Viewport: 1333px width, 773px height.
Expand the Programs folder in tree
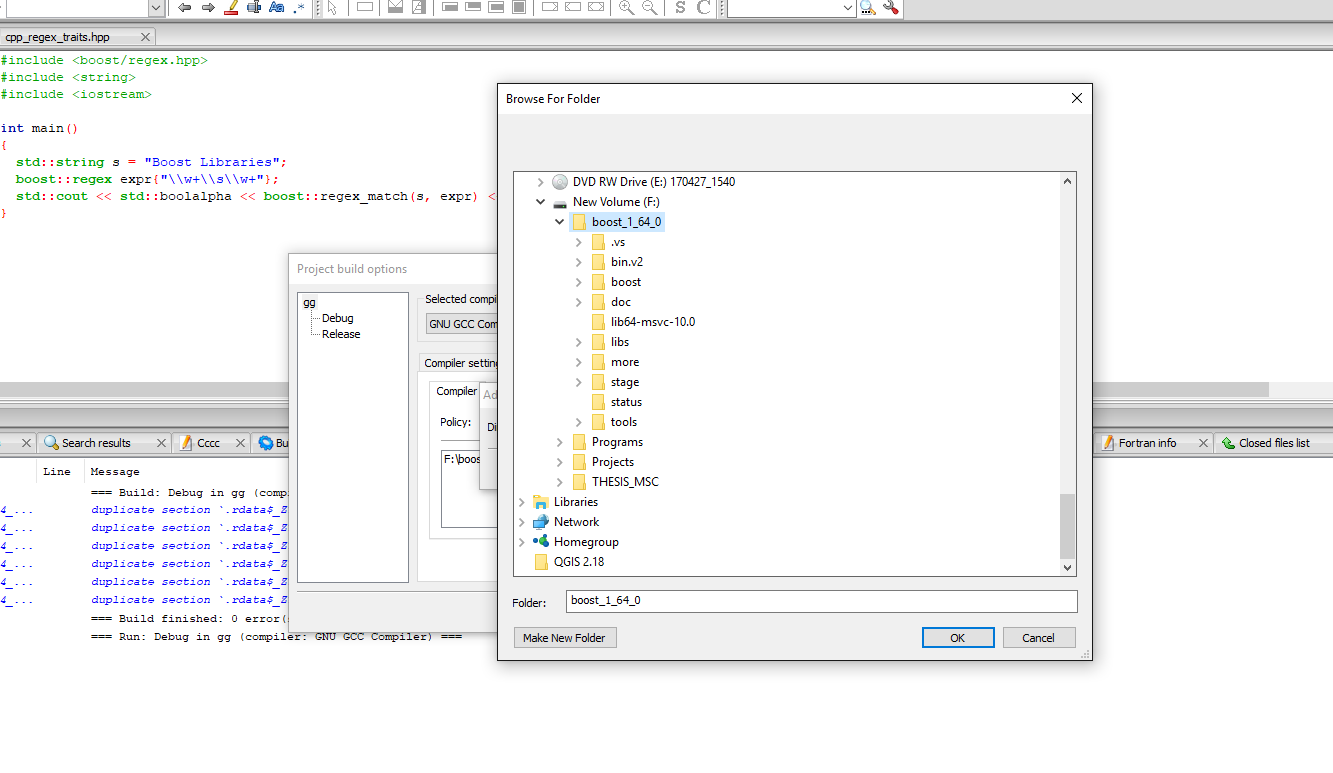pyautogui.click(x=560, y=442)
